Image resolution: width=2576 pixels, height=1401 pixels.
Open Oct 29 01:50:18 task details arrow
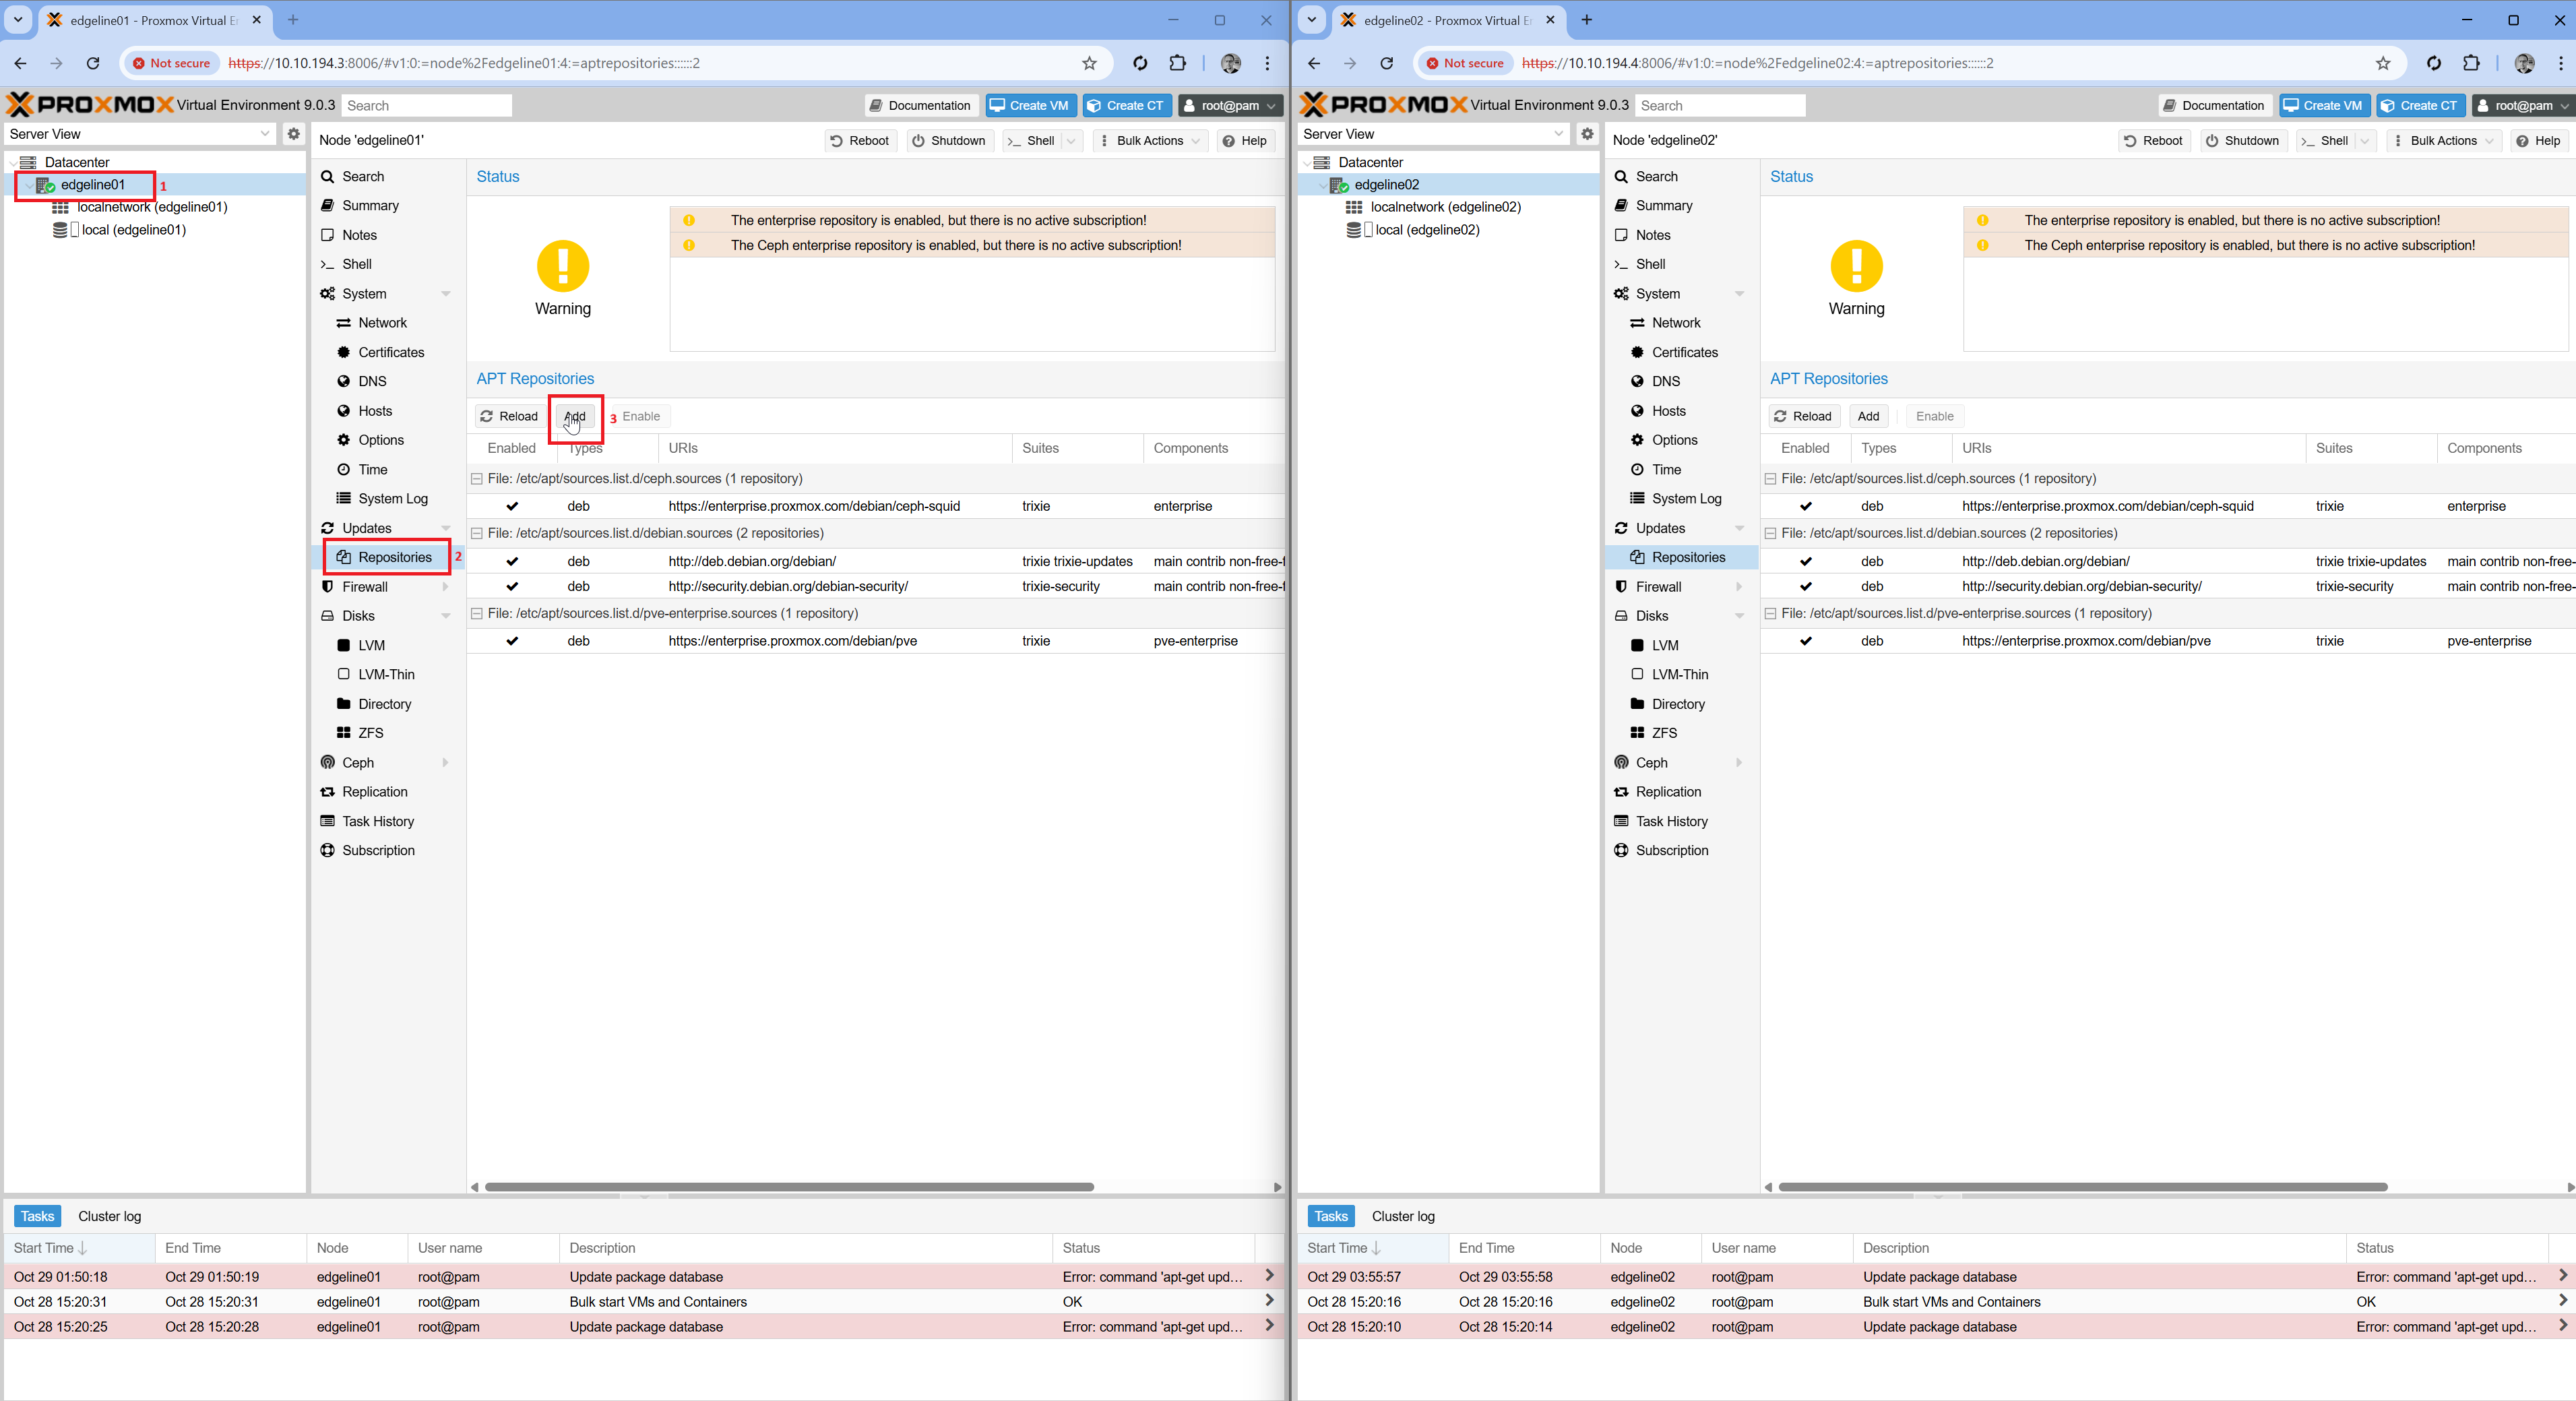pyautogui.click(x=1269, y=1276)
